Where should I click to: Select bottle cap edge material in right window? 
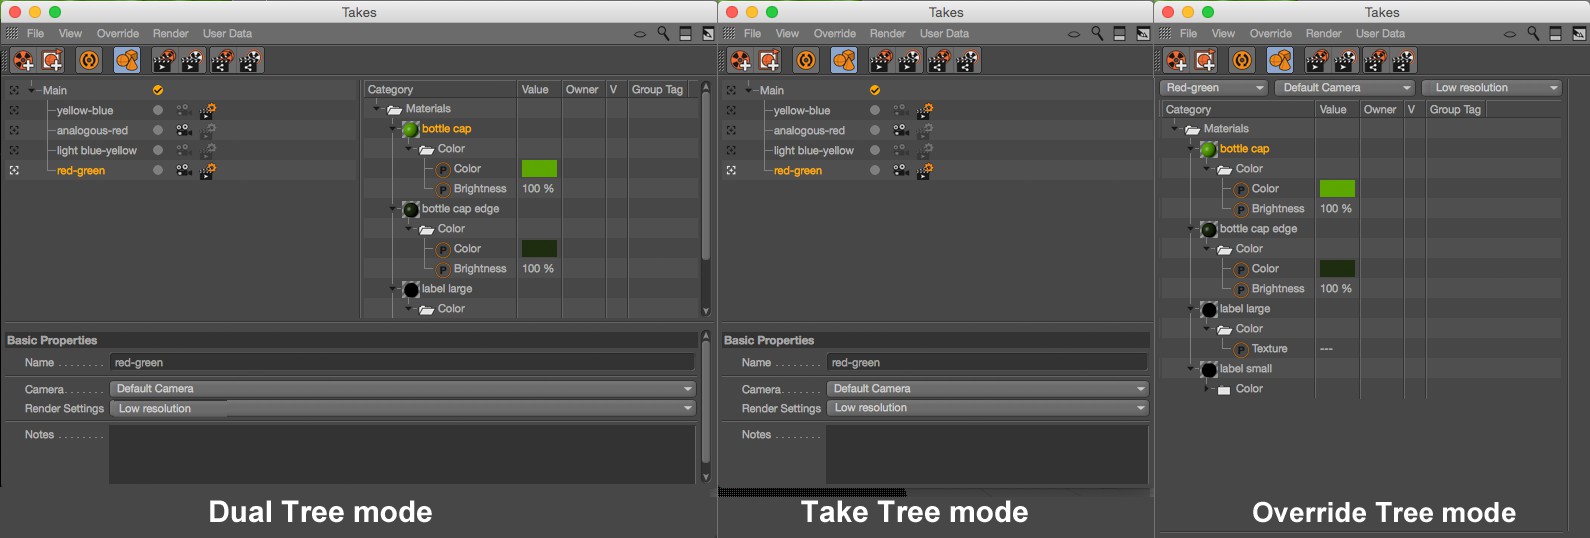(x=1257, y=229)
